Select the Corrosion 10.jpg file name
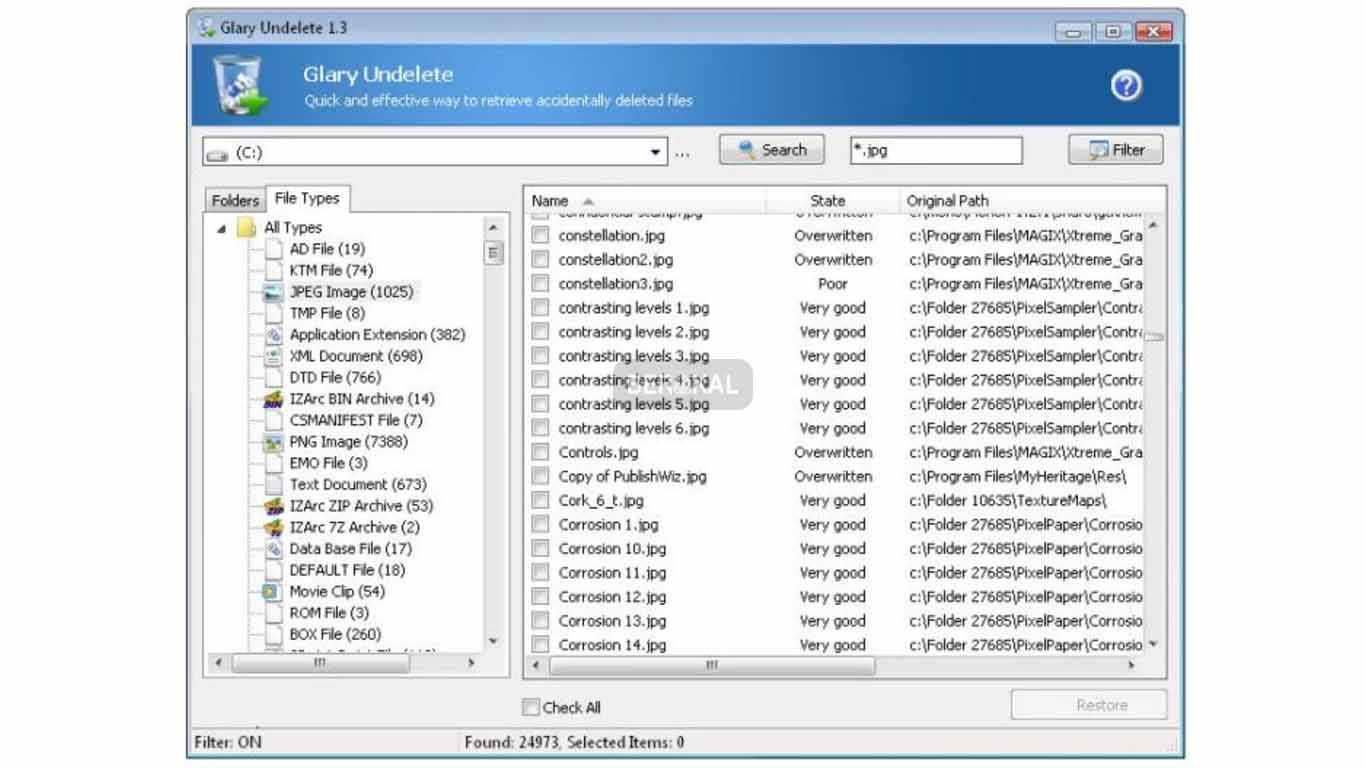 (x=612, y=548)
